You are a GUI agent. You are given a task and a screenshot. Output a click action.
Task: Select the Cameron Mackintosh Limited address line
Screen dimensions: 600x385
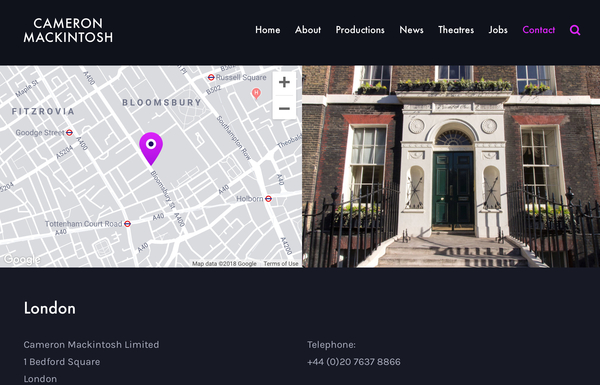point(91,344)
